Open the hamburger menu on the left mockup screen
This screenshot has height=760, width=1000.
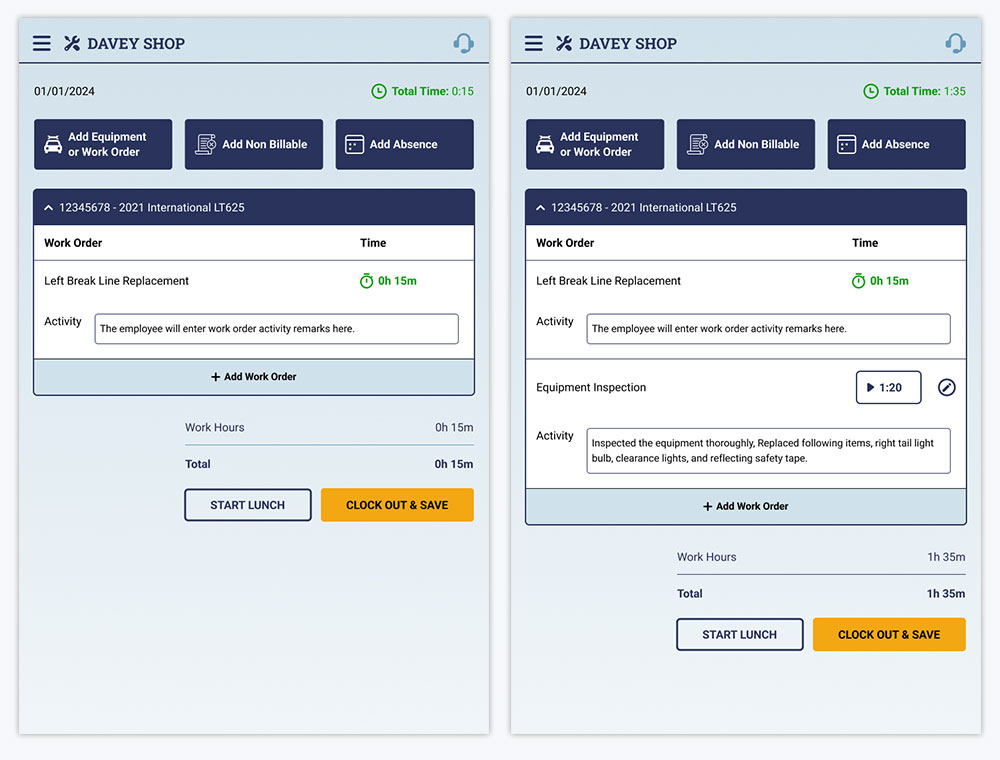point(41,43)
